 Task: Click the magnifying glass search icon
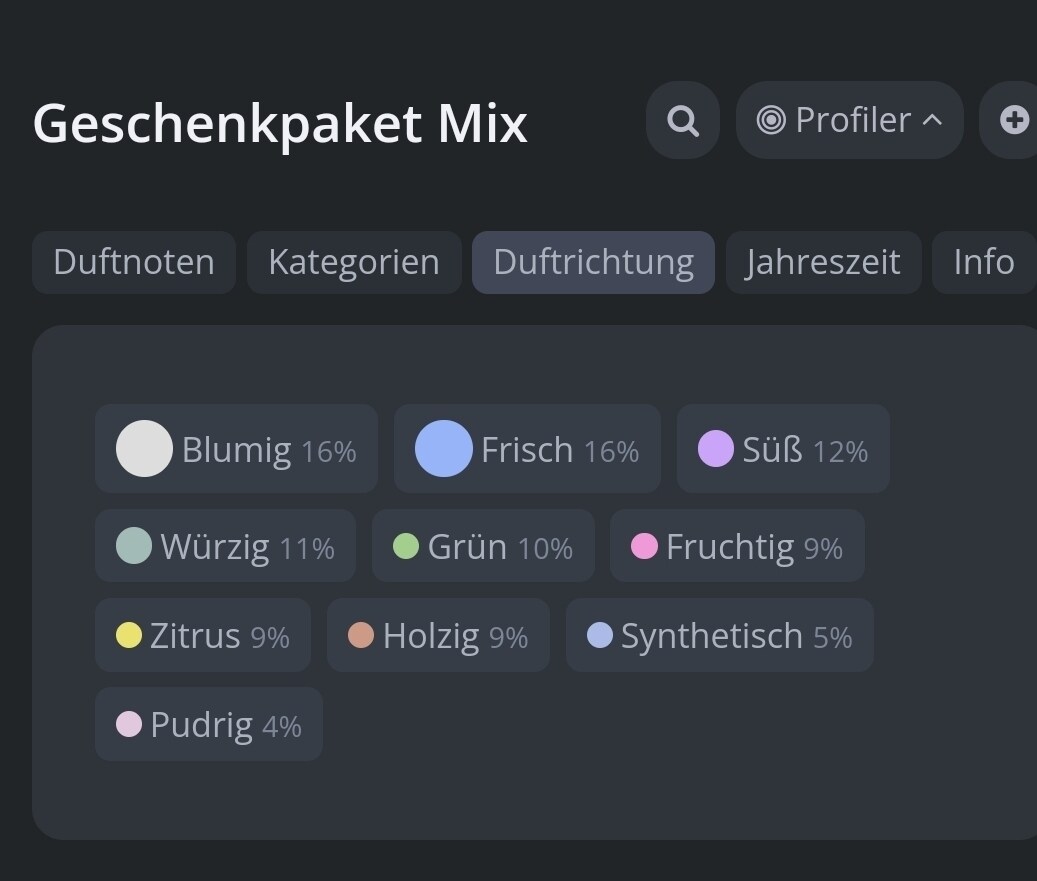point(683,120)
